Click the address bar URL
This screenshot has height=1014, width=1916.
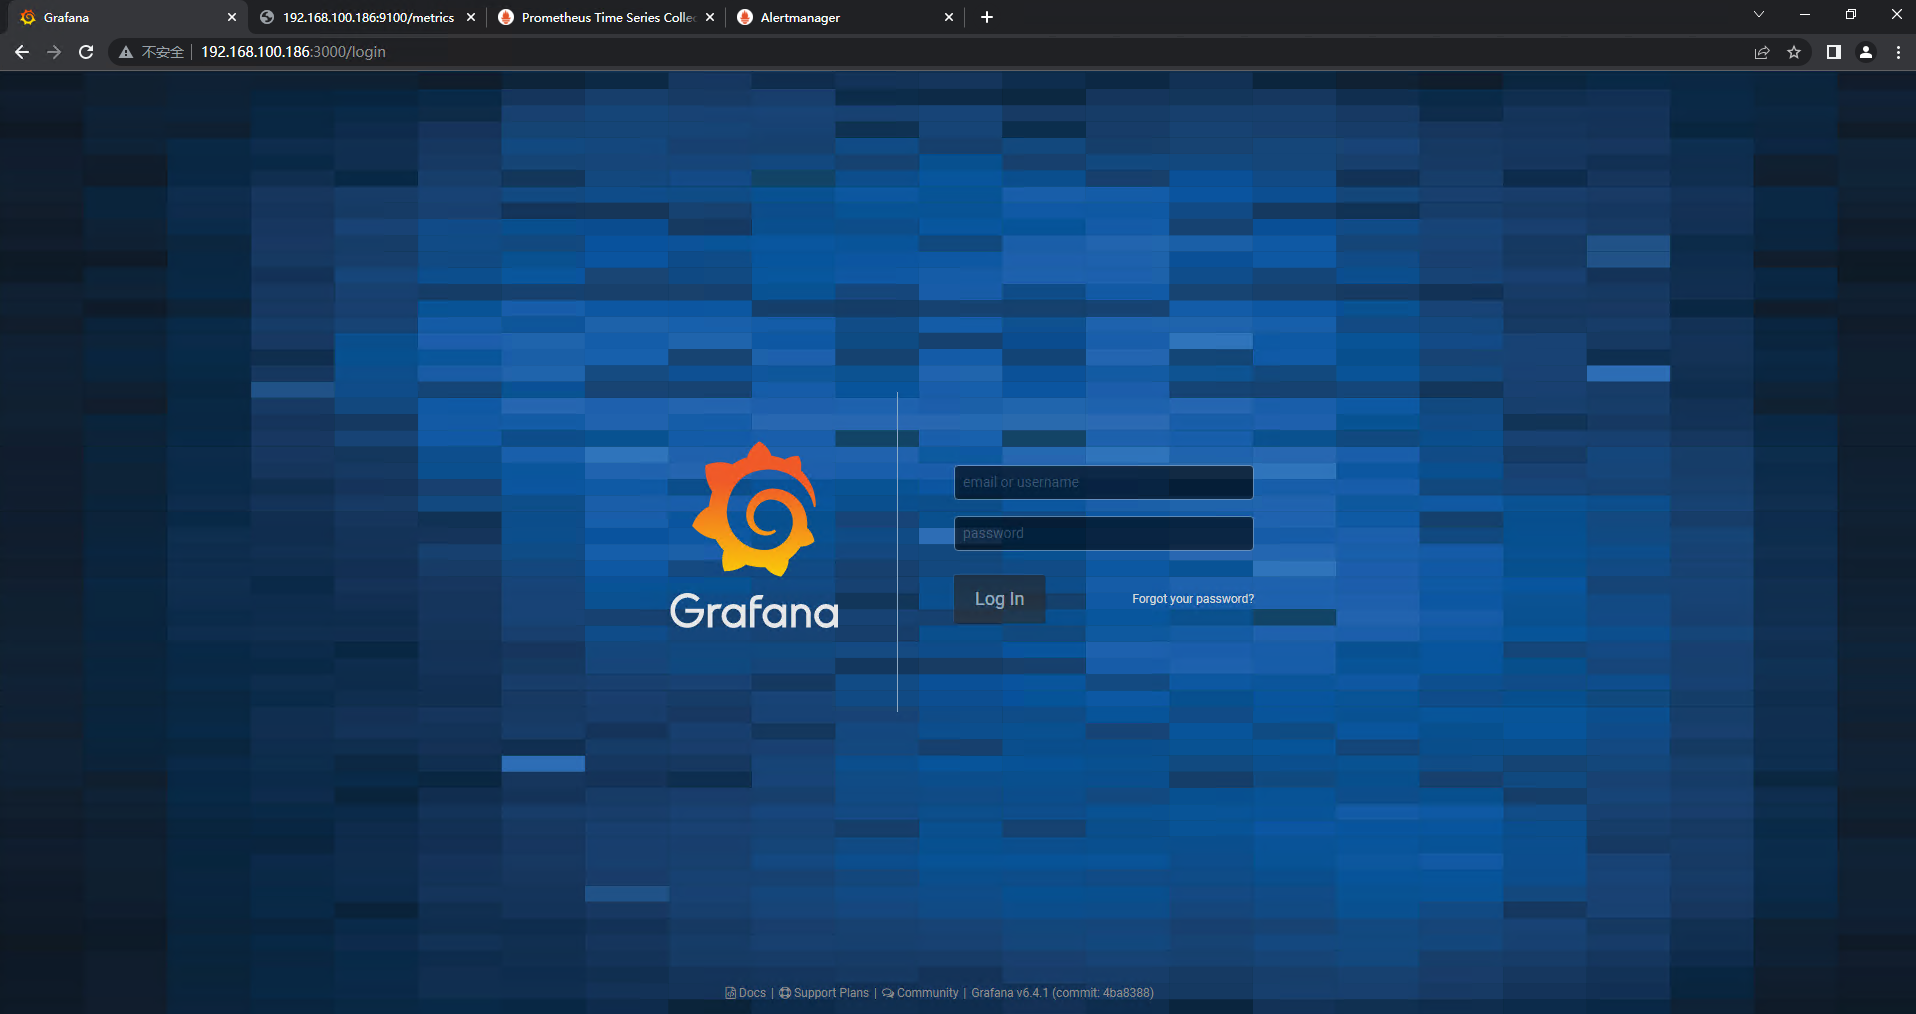pyautogui.click(x=293, y=52)
